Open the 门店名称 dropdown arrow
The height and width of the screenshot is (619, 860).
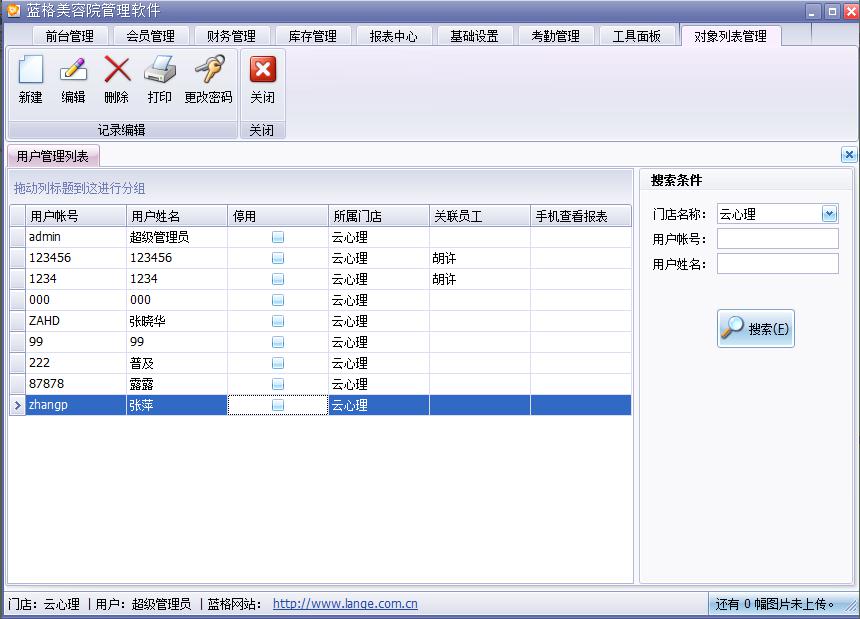829,213
